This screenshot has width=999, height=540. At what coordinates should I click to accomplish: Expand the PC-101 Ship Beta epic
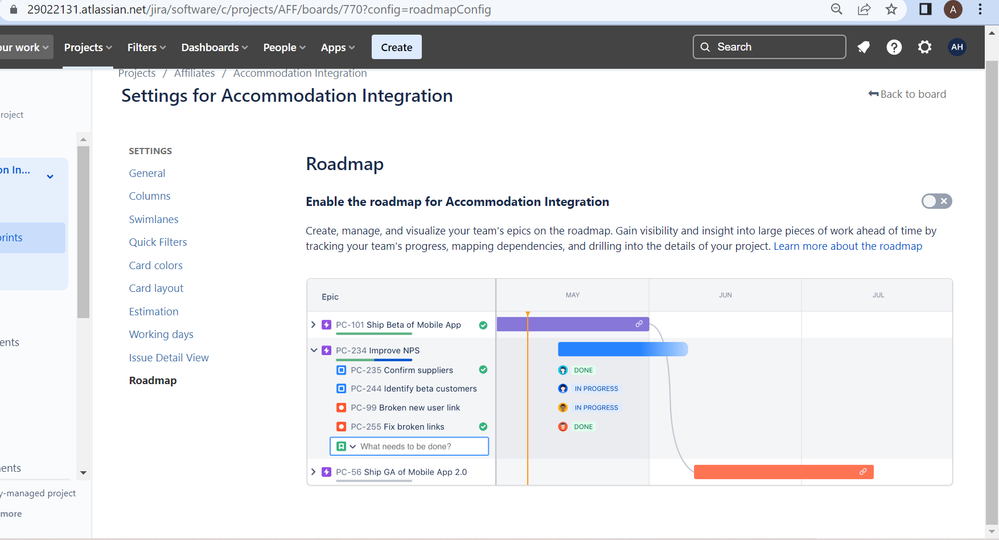tap(313, 325)
